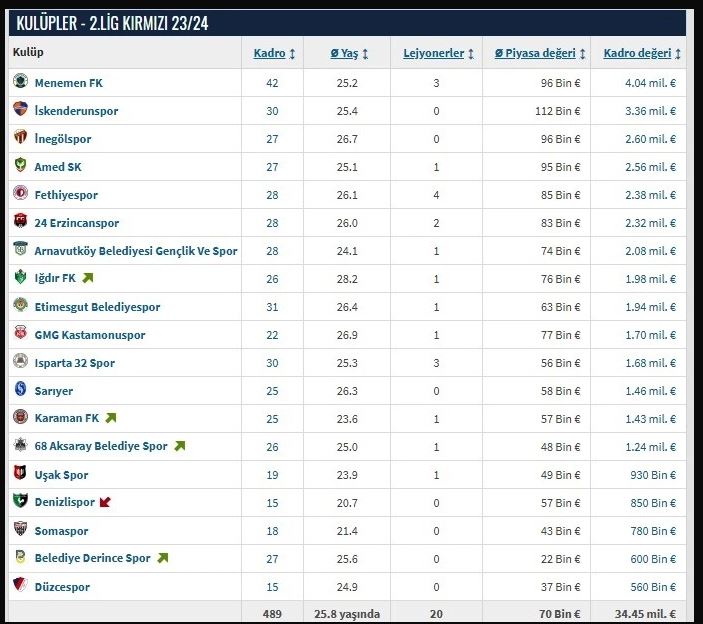Click the Belediye Derince Spor crest
This screenshot has width=703, height=624.
pyautogui.click(x=20, y=557)
